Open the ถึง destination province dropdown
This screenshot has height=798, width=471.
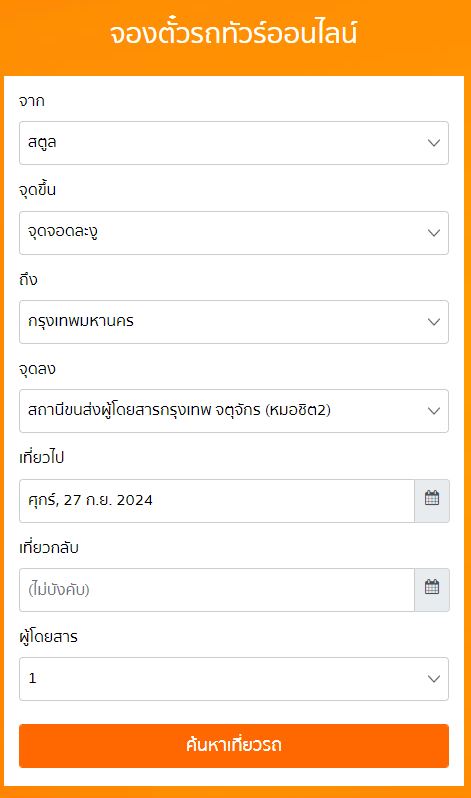(x=234, y=322)
